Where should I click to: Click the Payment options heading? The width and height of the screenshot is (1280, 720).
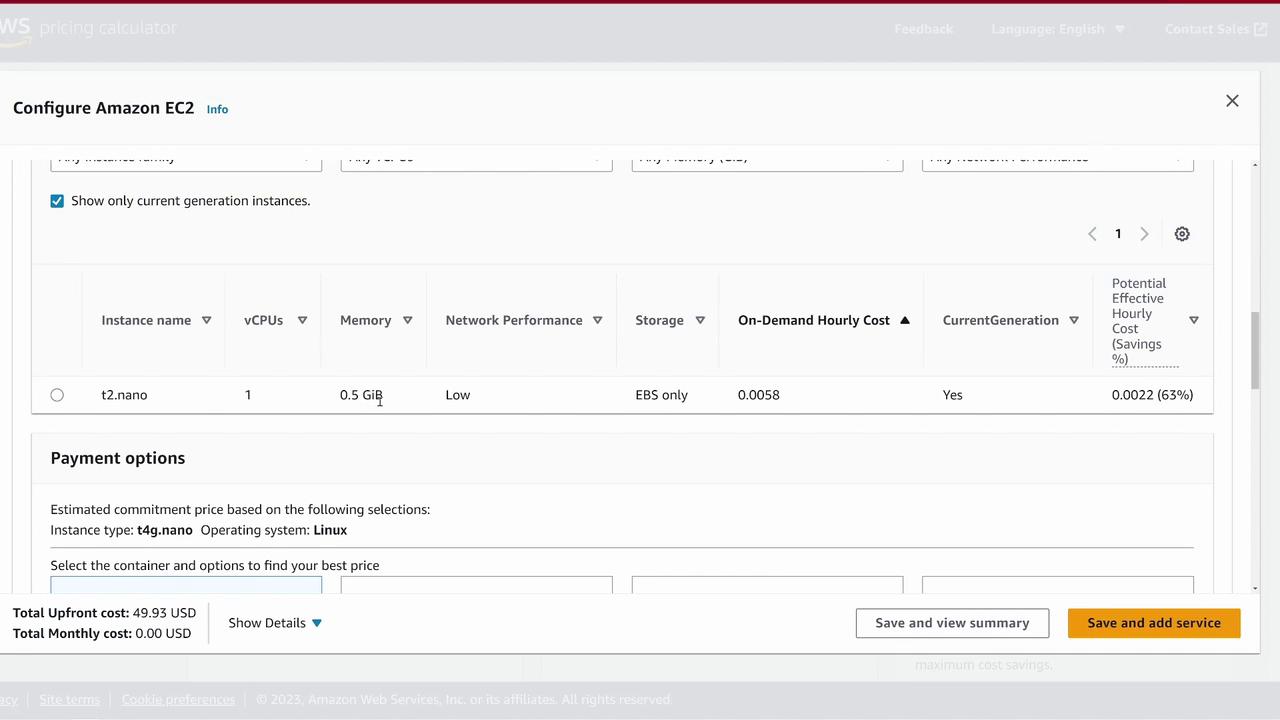pyautogui.click(x=118, y=458)
